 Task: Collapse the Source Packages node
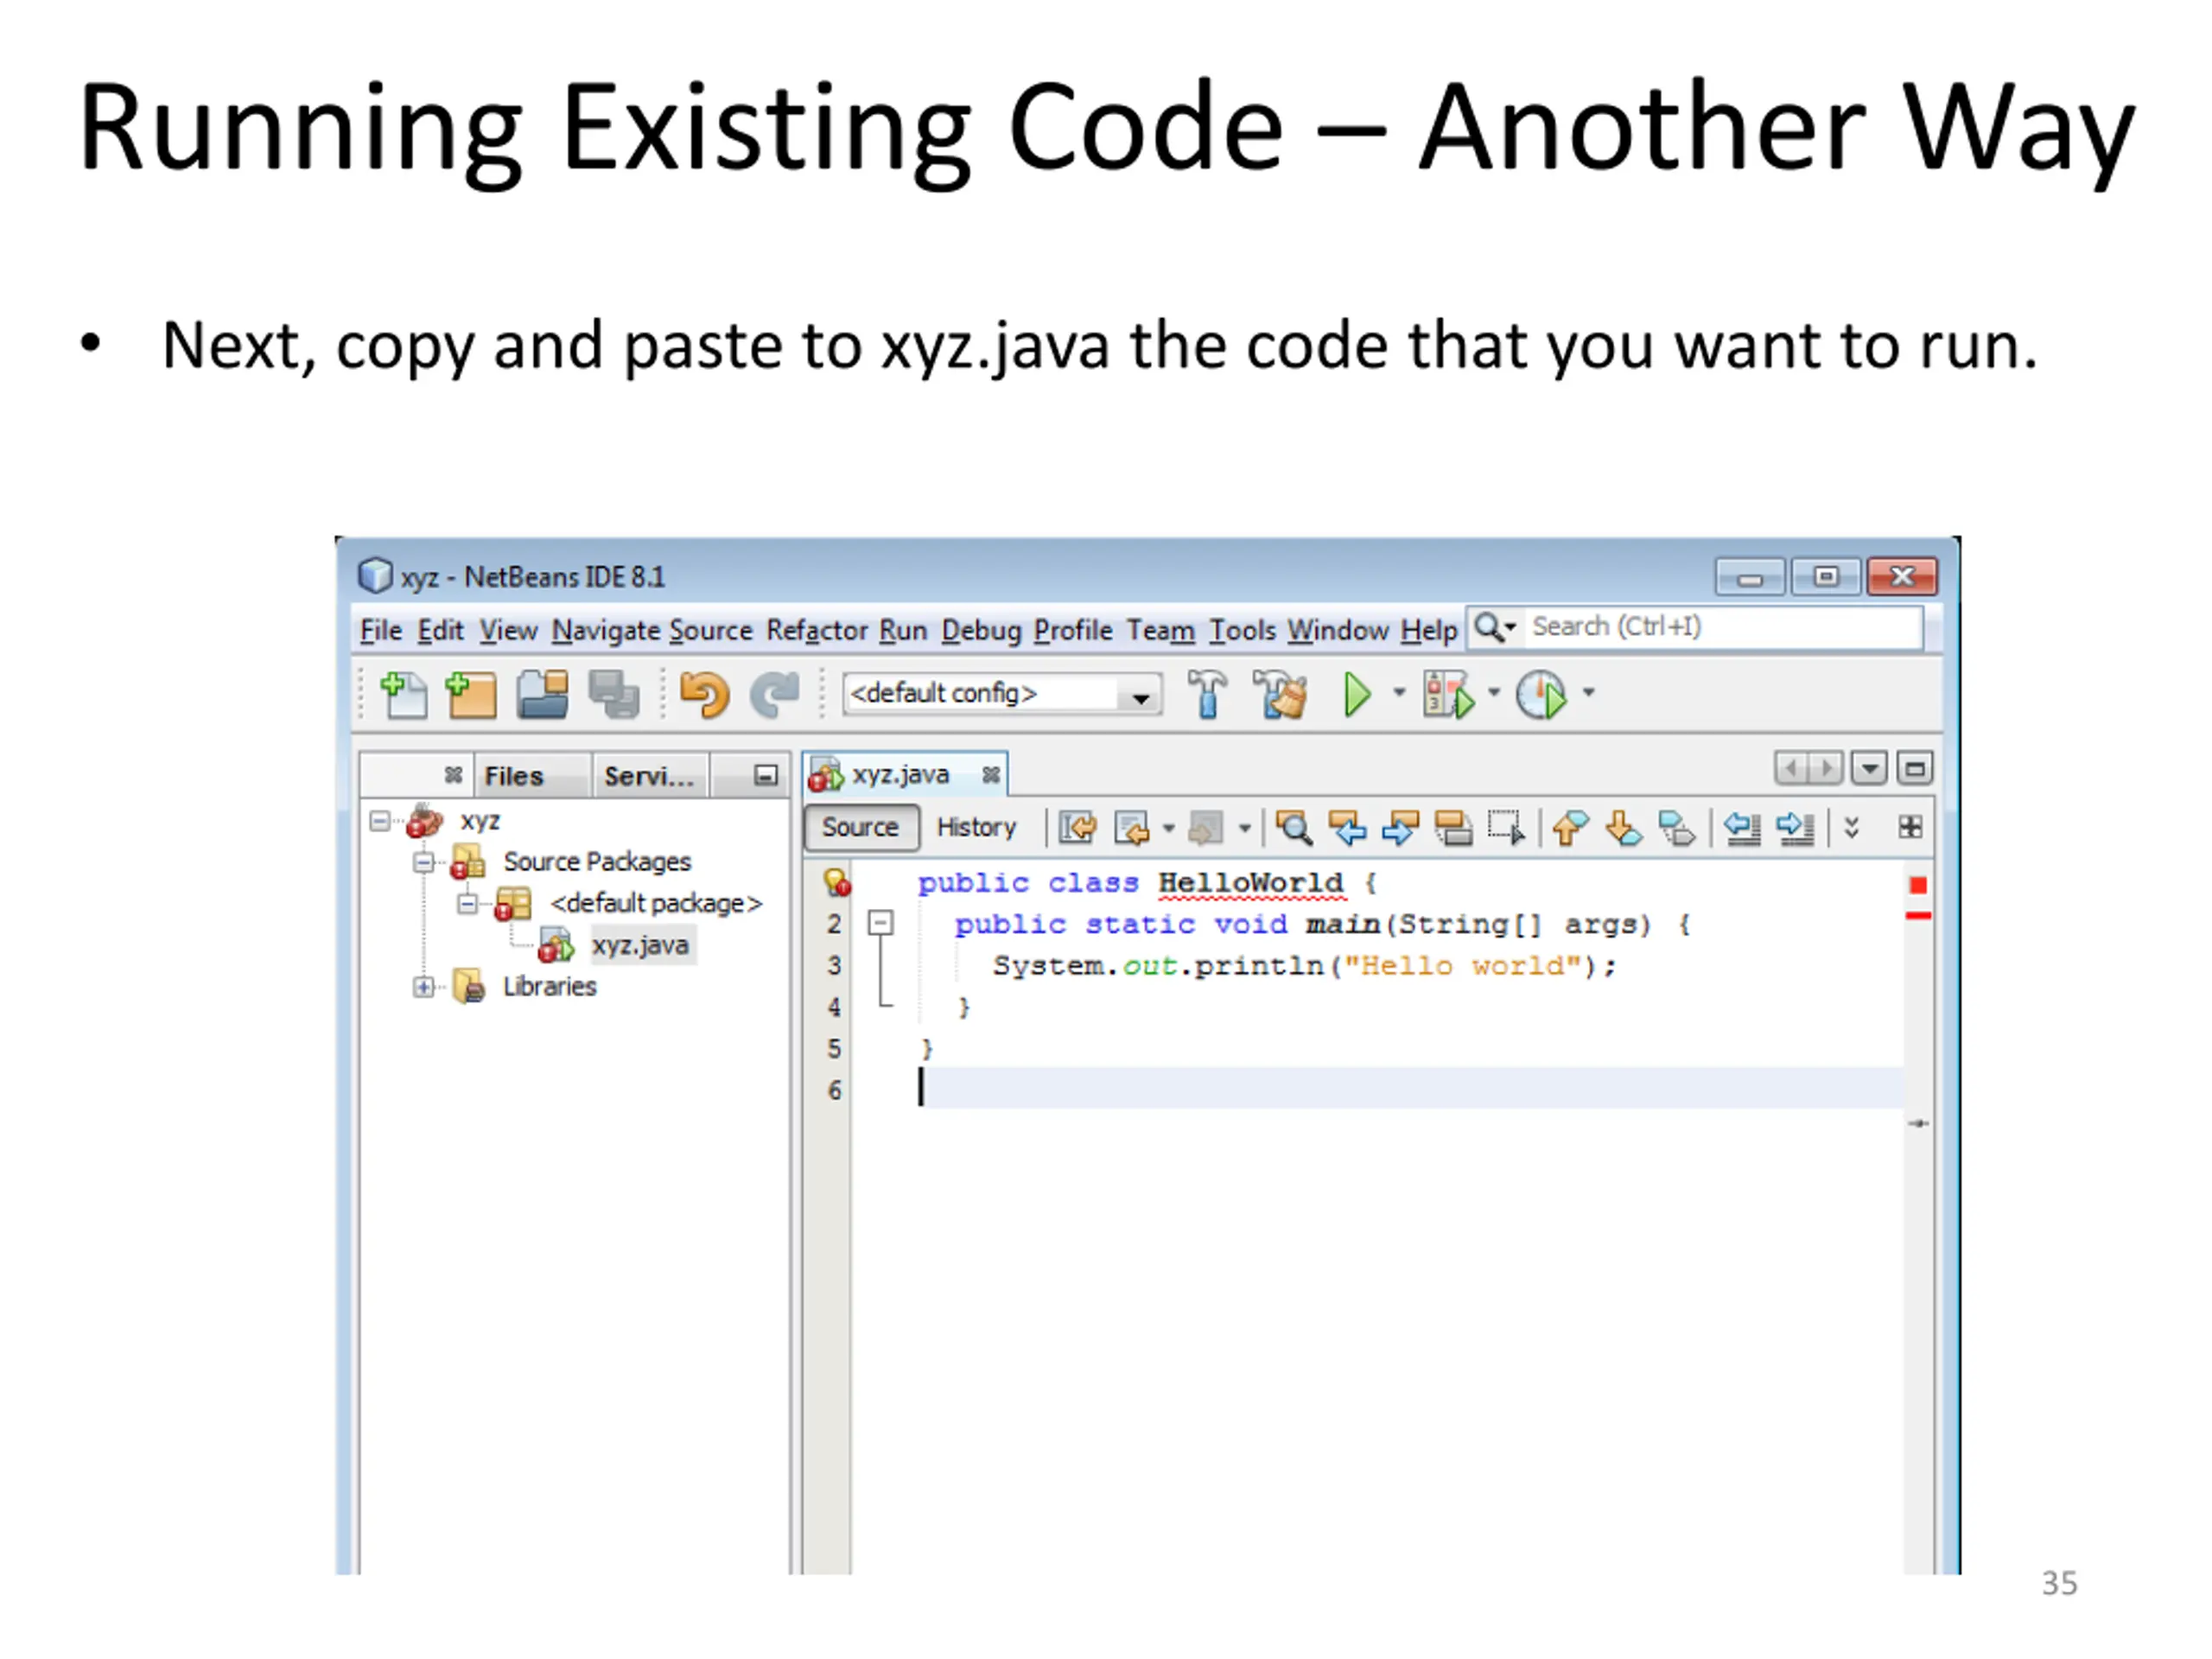click(424, 862)
